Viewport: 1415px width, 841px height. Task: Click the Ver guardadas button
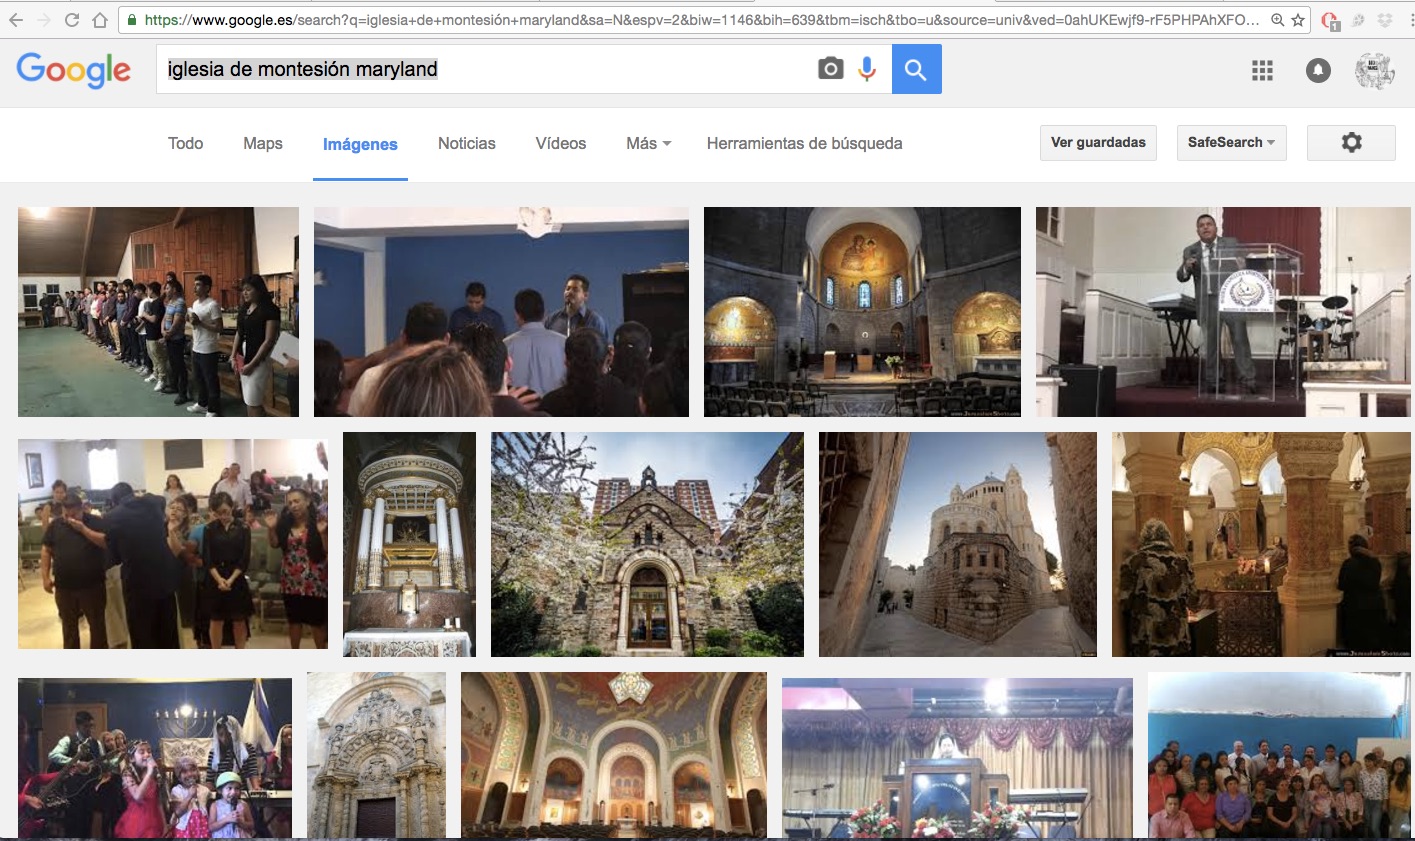point(1098,143)
